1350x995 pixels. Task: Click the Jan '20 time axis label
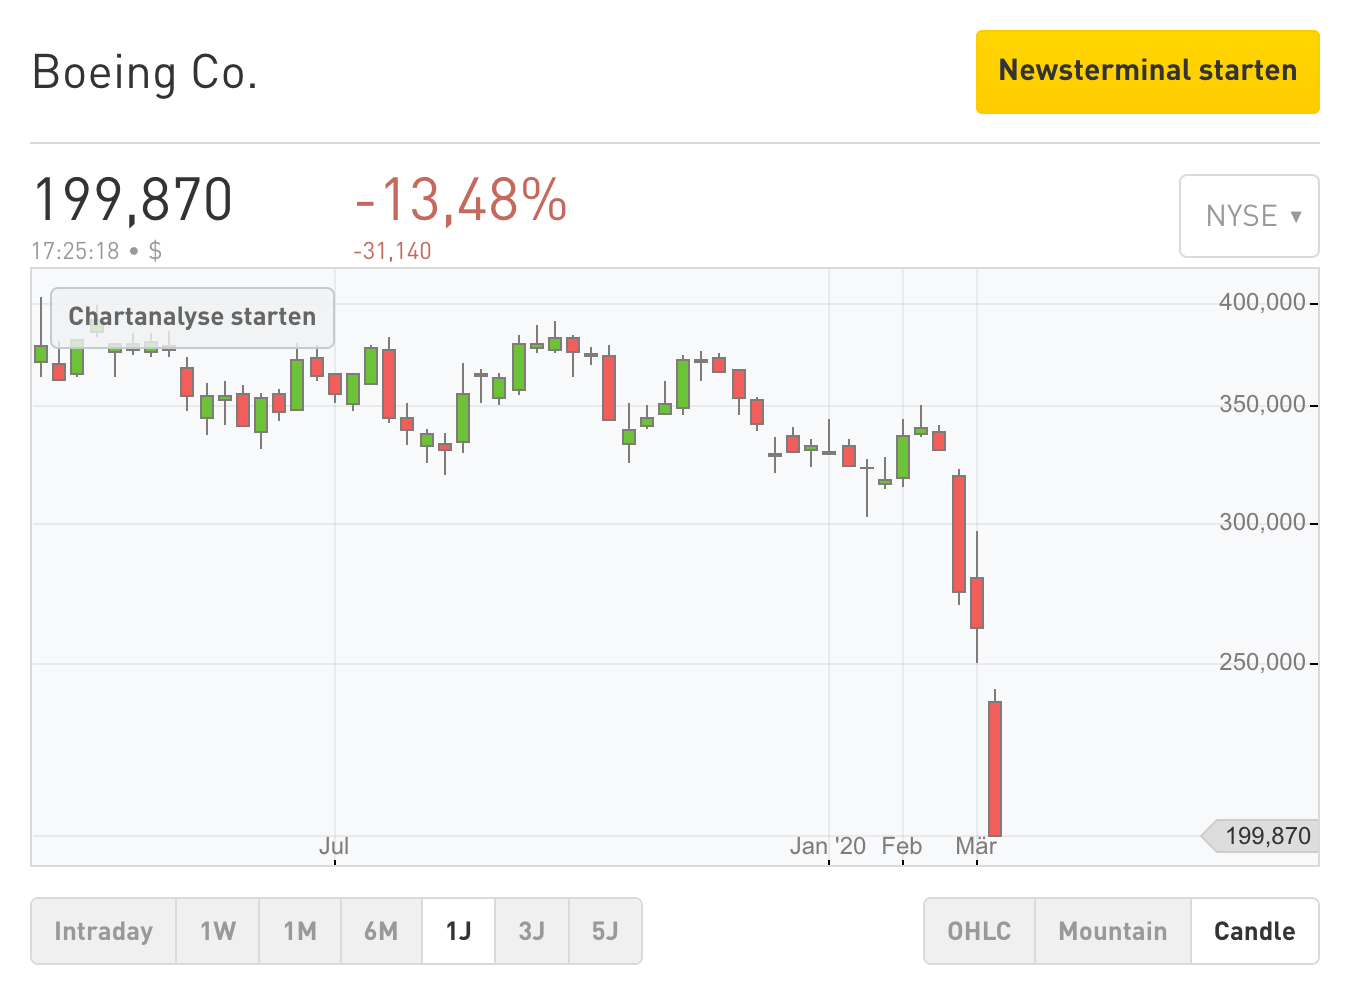pos(827,846)
